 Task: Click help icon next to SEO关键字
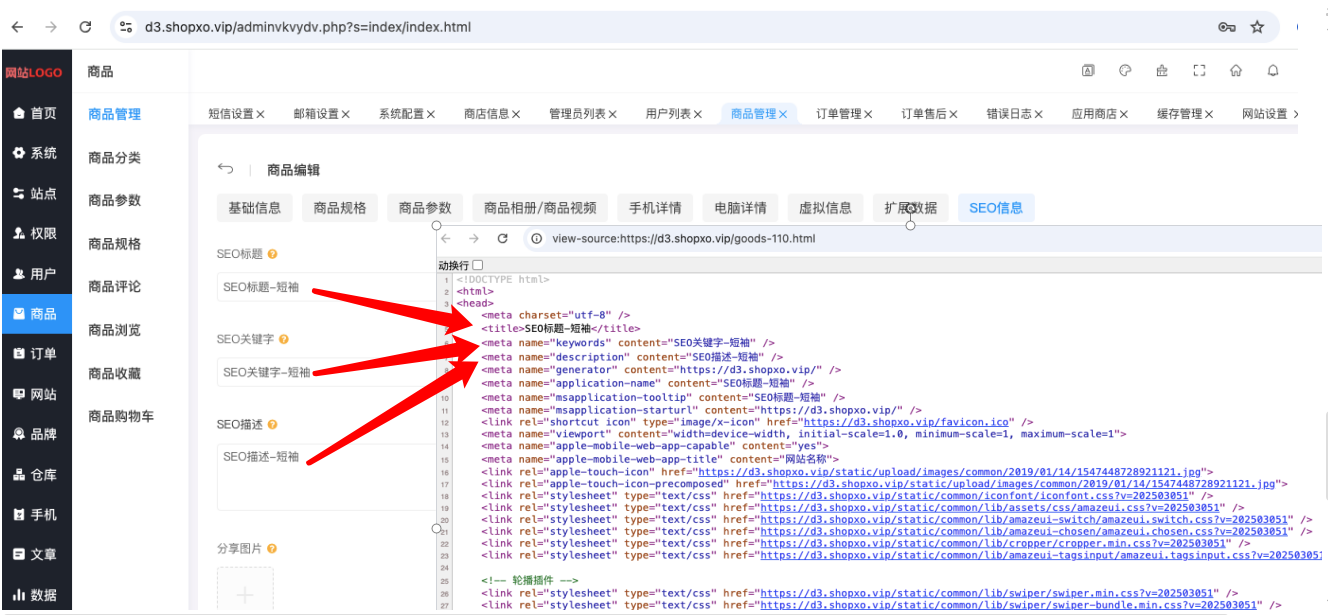(284, 340)
